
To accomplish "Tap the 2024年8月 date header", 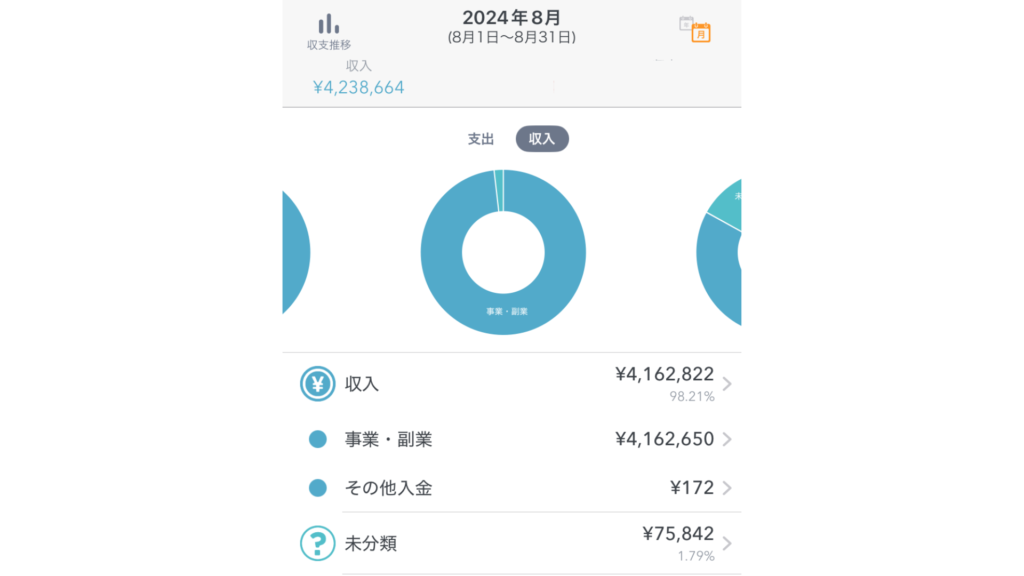I will 511,18.
